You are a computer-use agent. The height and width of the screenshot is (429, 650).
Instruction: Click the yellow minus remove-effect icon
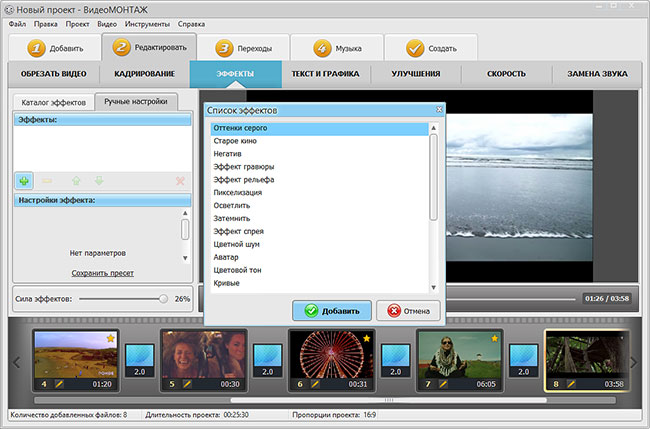(x=47, y=181)
